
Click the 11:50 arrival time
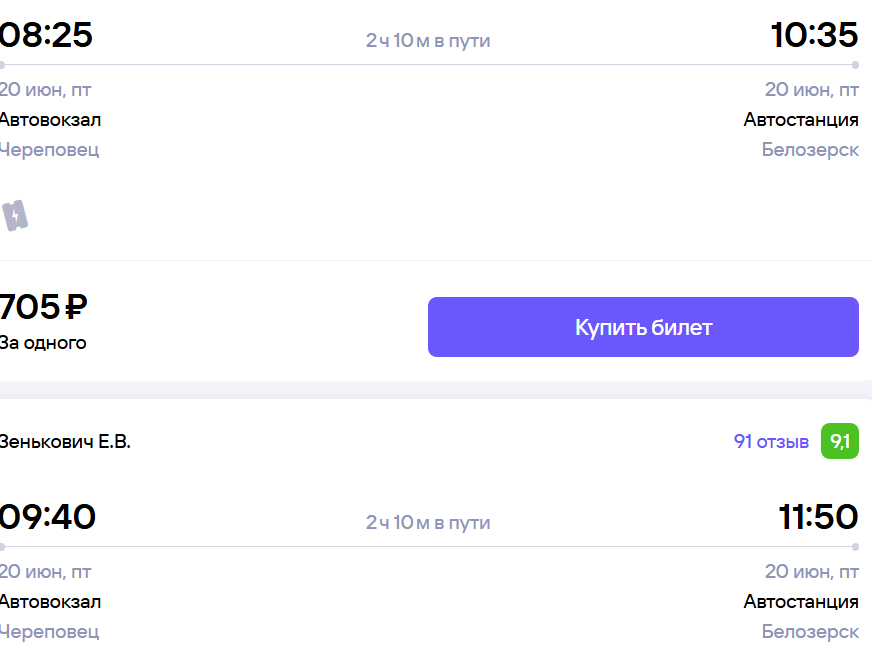818,517
